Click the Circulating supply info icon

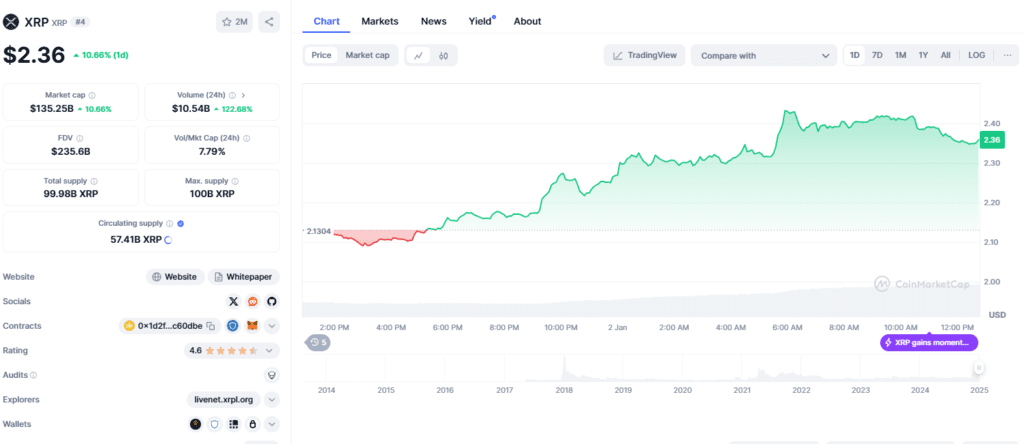[x=170, y=223]
